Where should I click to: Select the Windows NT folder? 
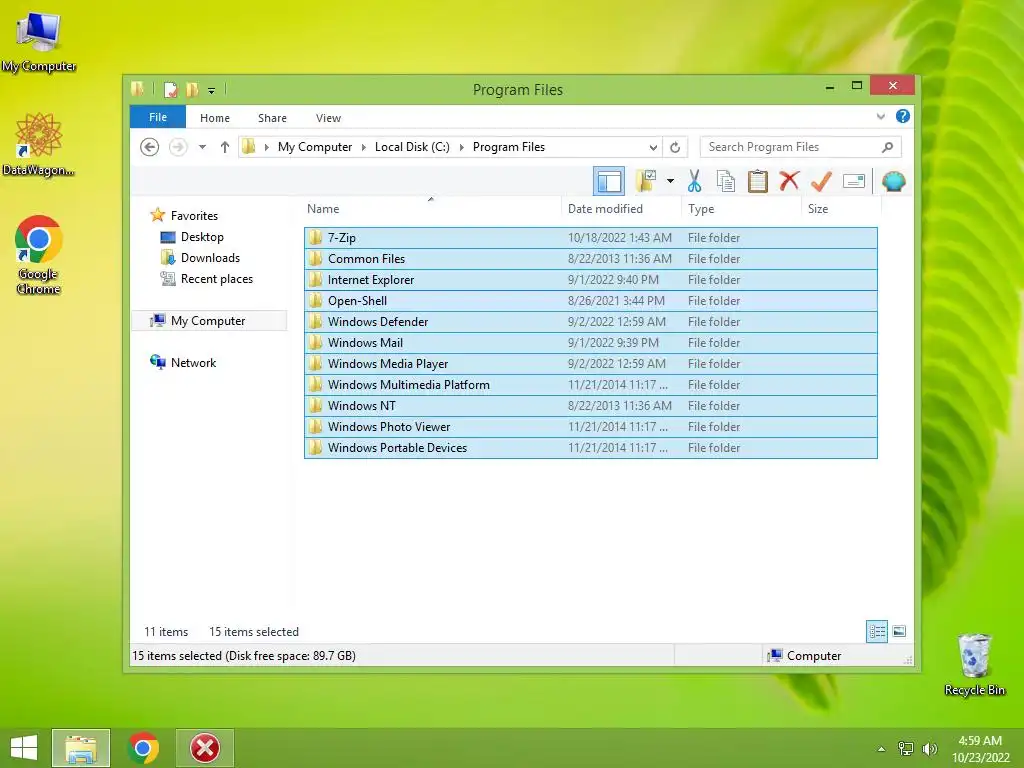pos(590,406)
